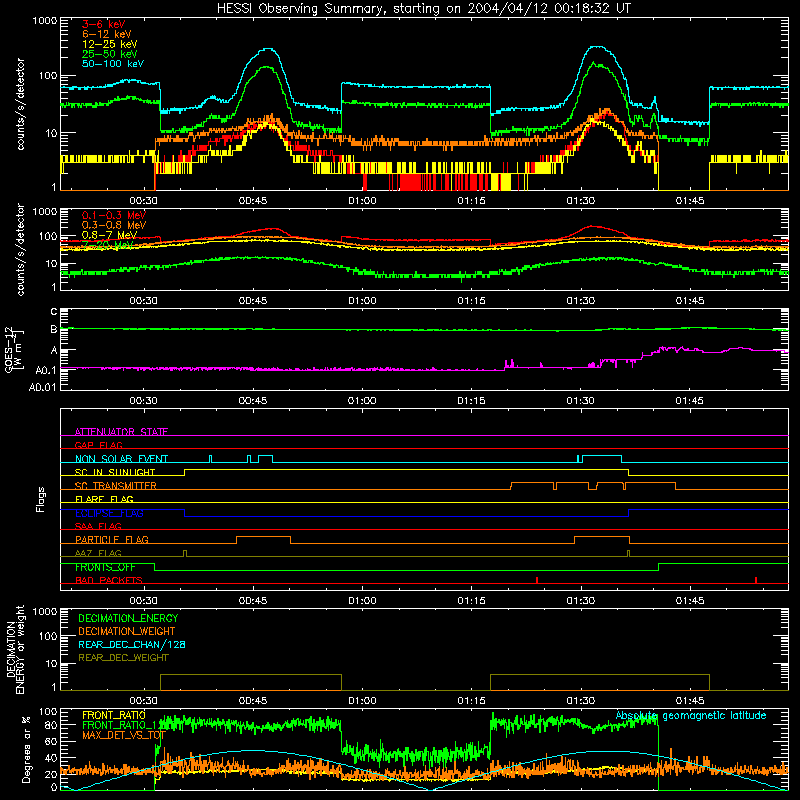Click the Flags panel axis label
800x800 pixels.
point(41,499)
